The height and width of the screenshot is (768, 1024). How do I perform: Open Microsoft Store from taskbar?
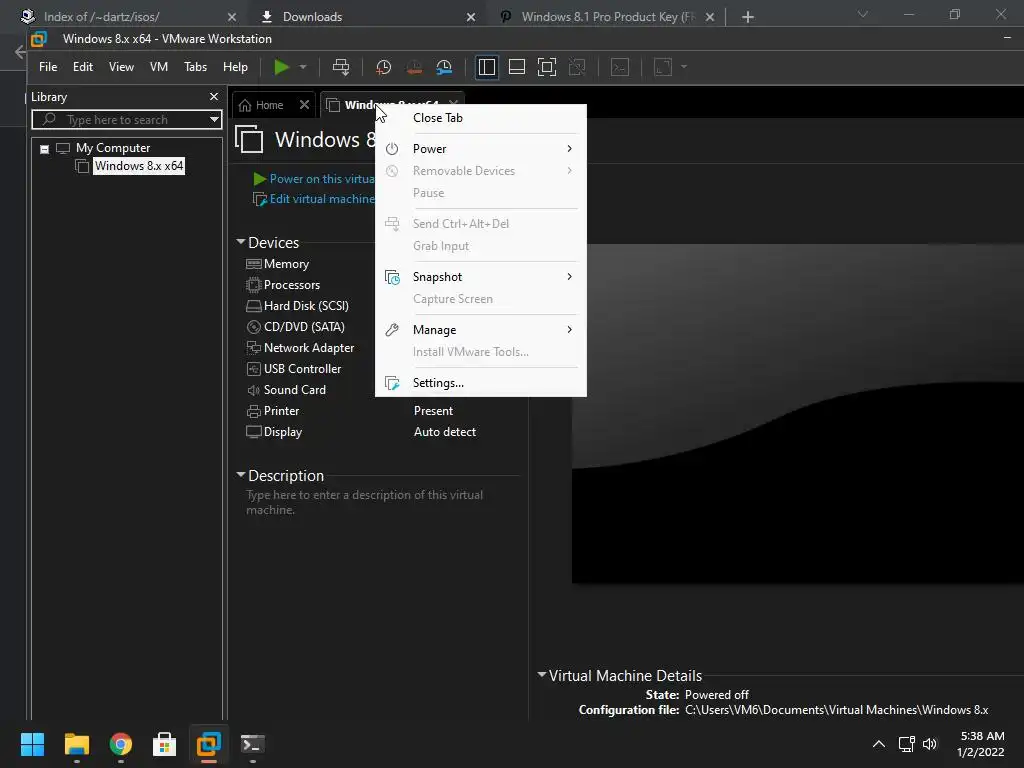(165, 744)
